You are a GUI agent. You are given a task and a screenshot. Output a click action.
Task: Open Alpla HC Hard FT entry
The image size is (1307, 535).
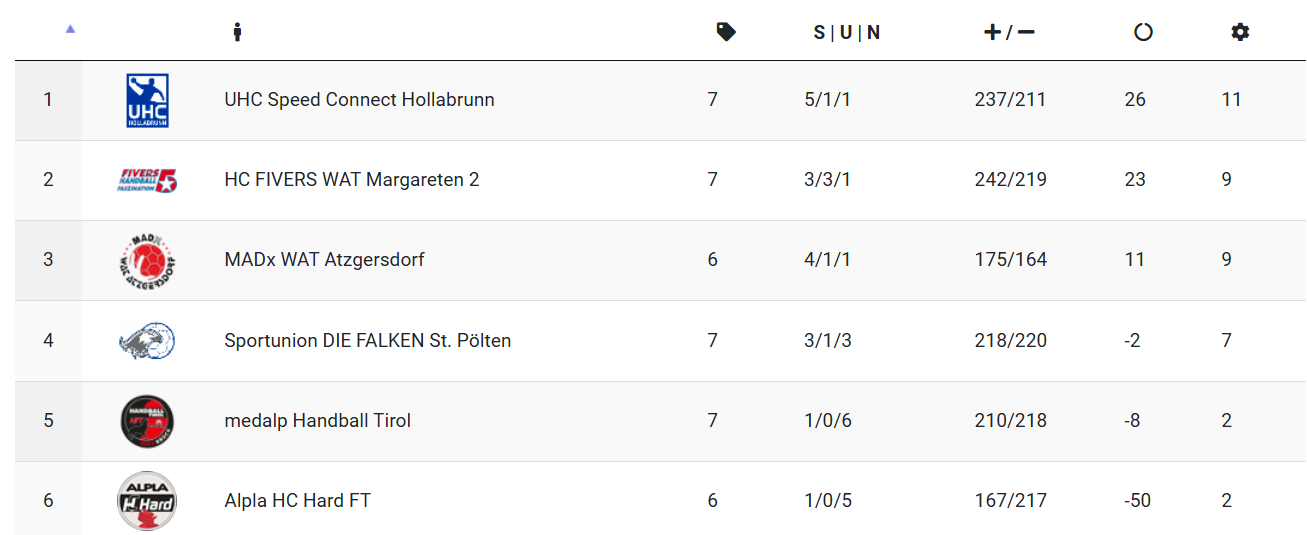click(x=297, y=501)
